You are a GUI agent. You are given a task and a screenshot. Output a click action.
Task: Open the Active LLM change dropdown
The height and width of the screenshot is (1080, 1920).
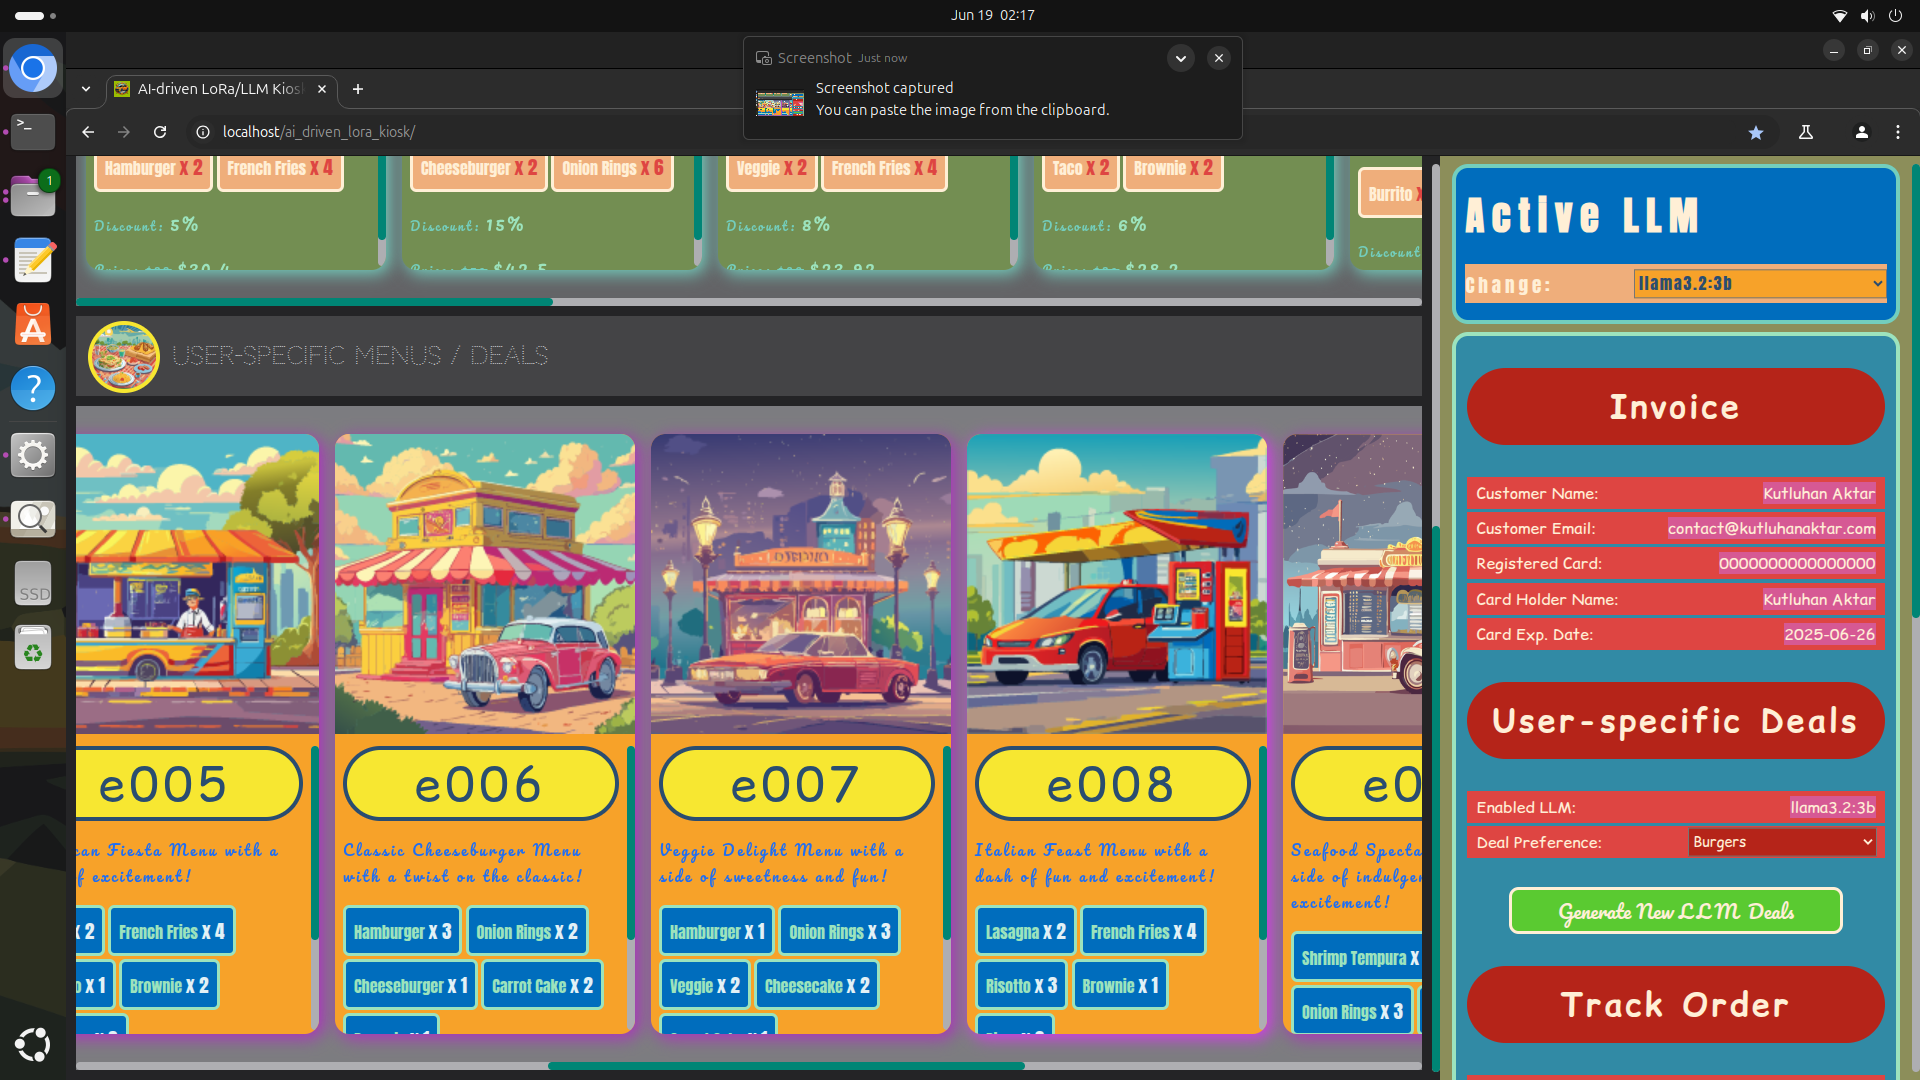[x=1760, y=284]
